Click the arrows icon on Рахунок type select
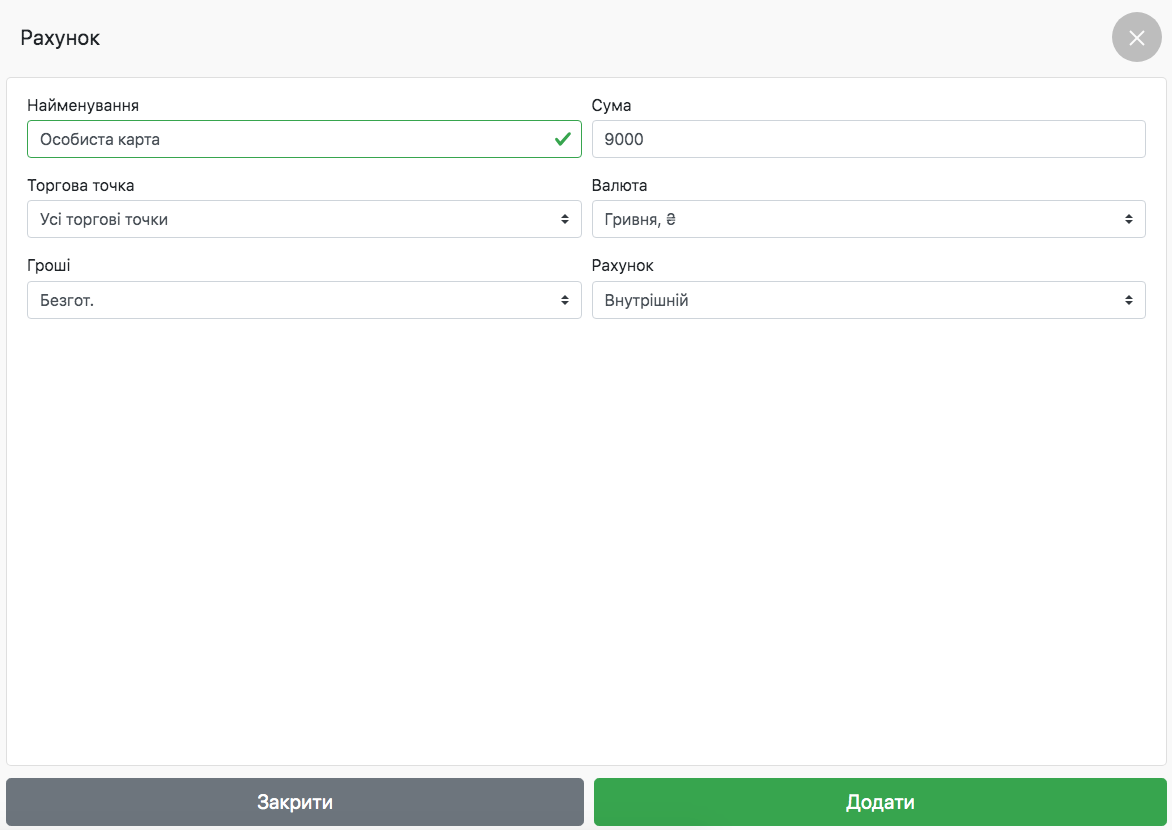Screen dimensions: 1172x830 pos(1128,300)
